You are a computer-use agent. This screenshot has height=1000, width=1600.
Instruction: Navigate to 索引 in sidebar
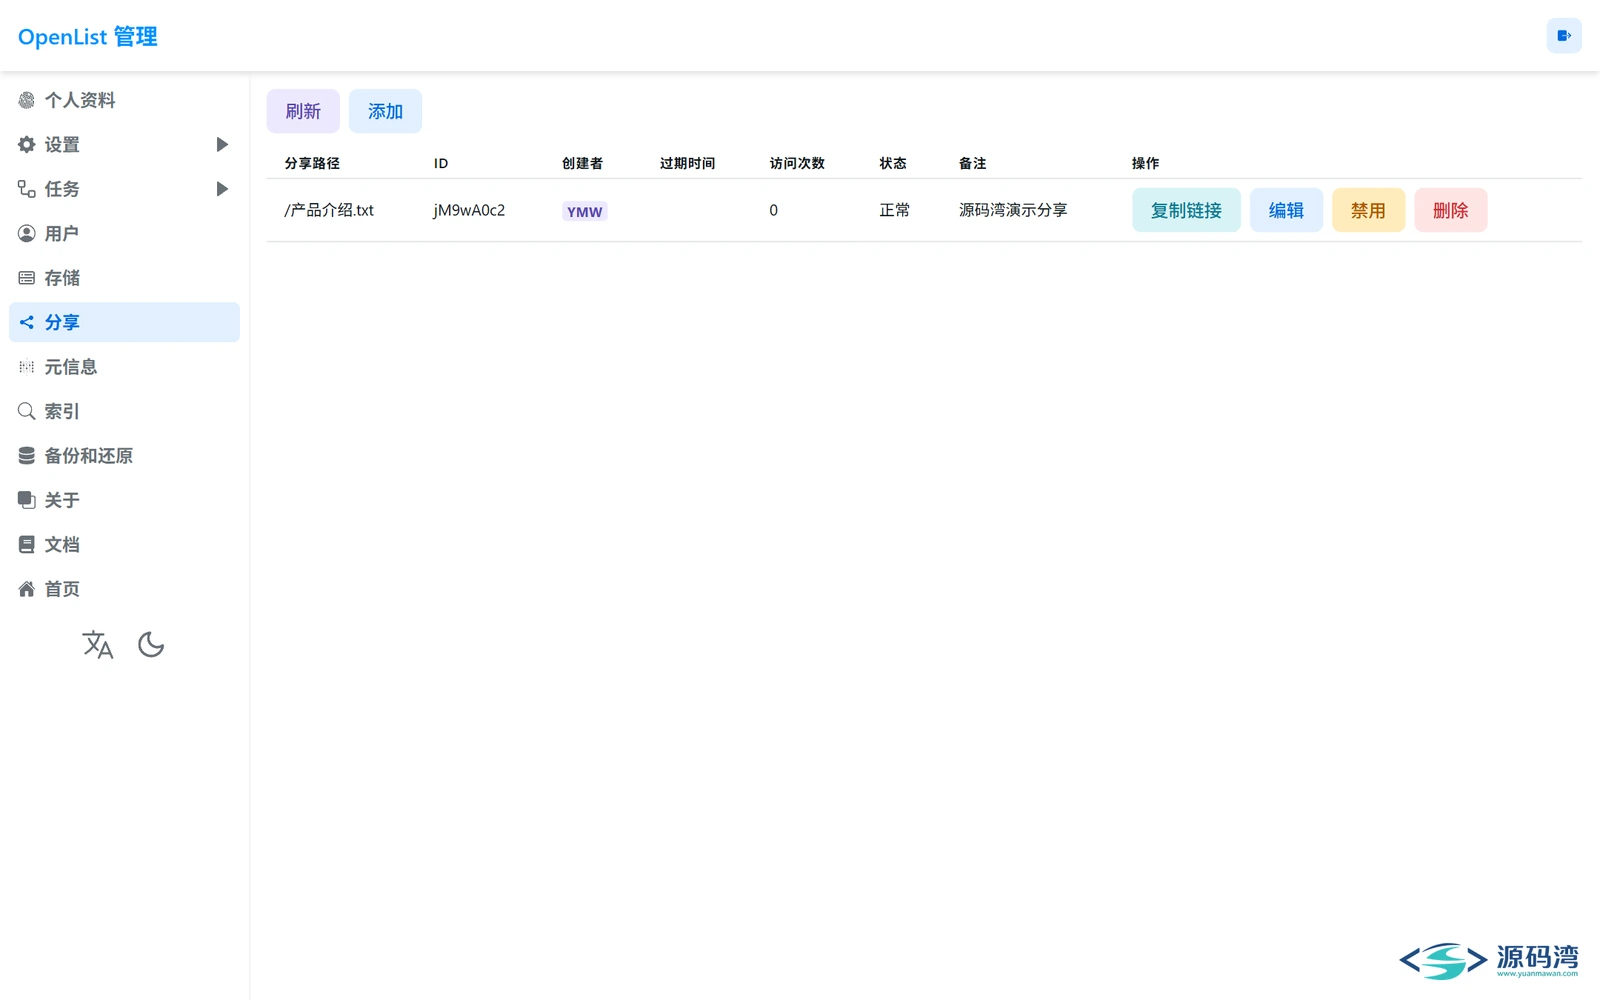tap(124, 411)
